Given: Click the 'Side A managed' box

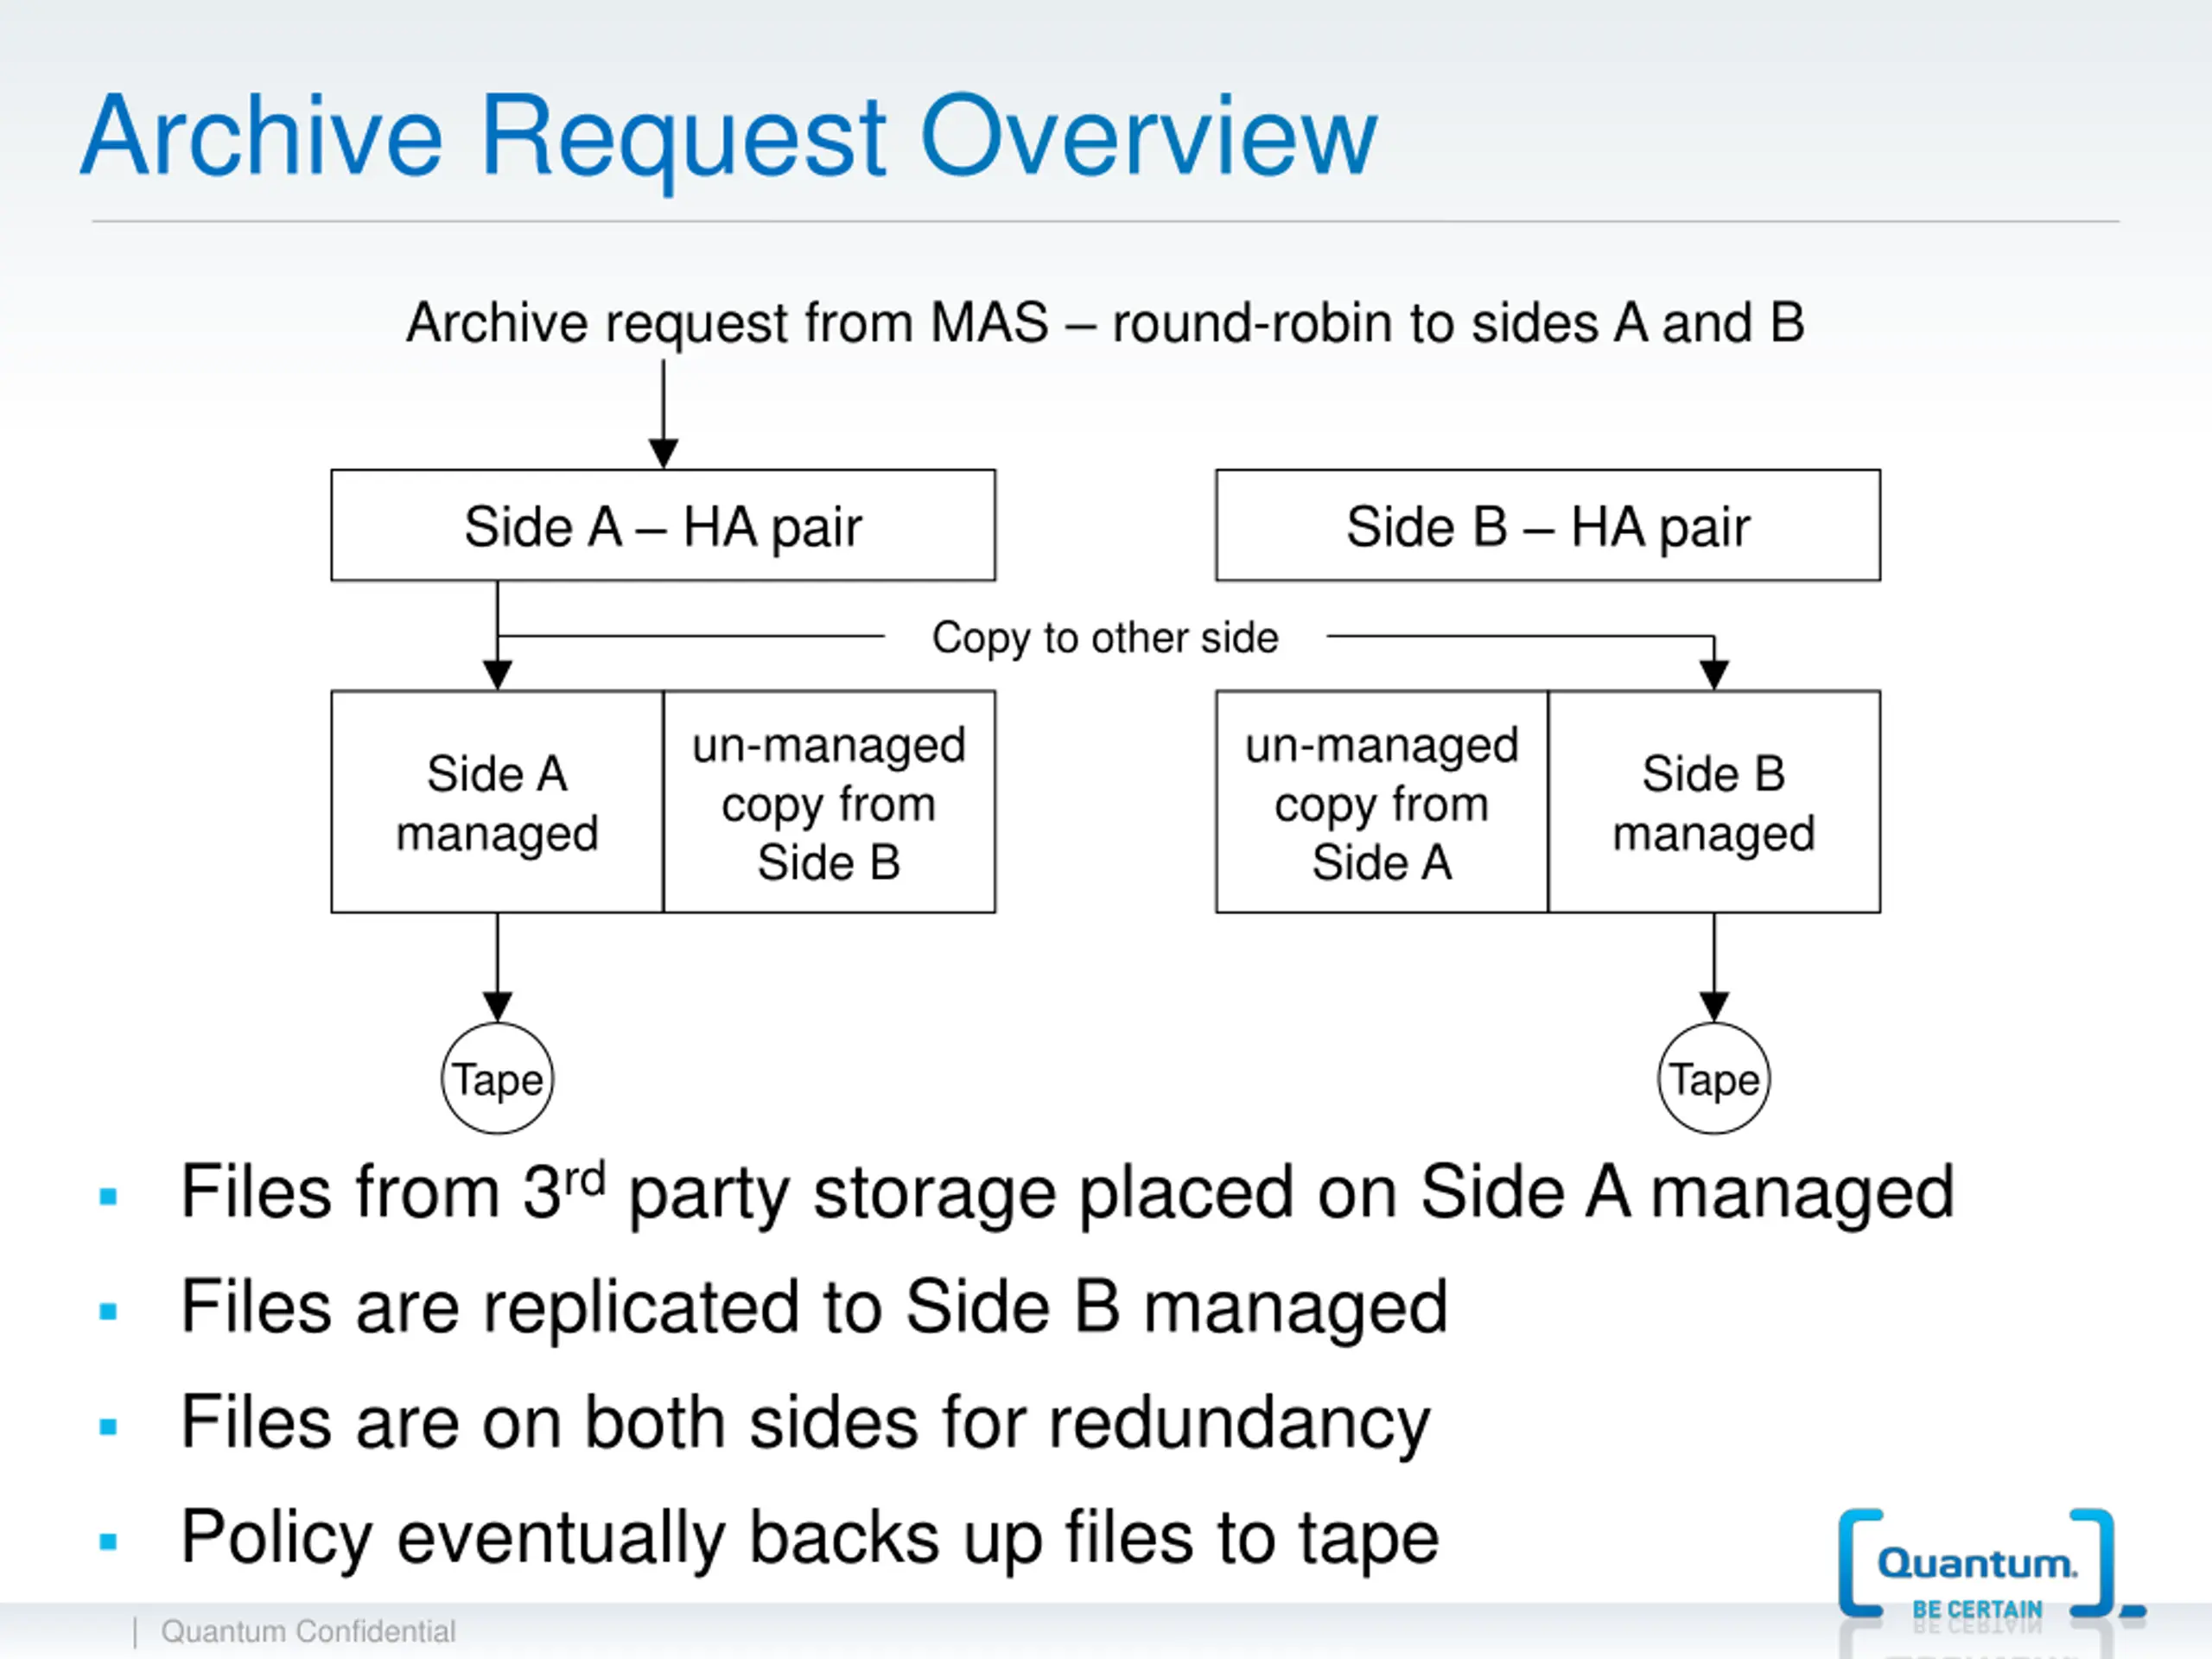Looking at the screenshot, I should tap(497, 801).
